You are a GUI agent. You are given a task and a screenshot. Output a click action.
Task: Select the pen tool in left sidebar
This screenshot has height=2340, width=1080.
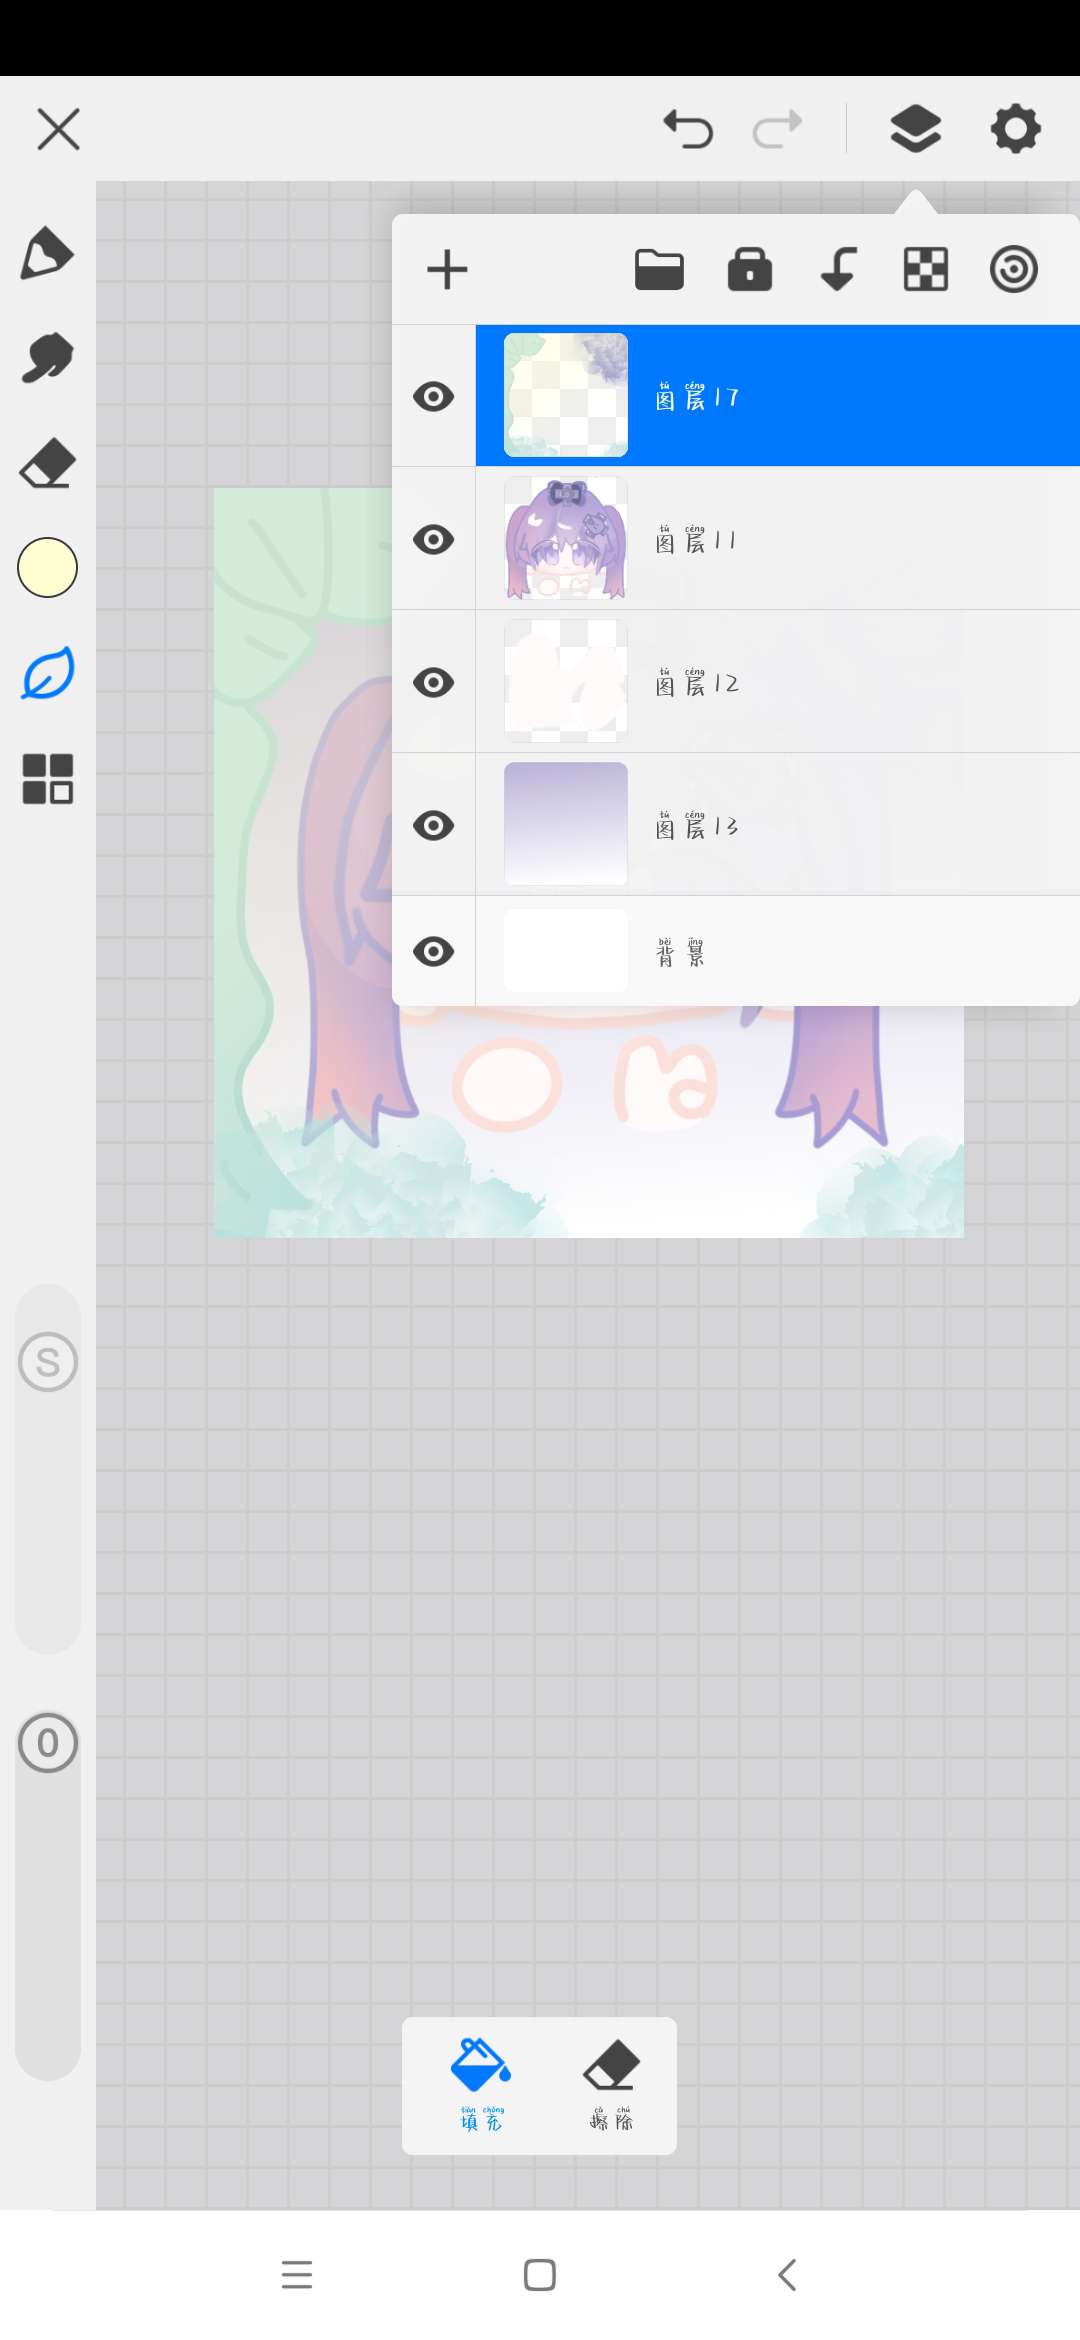(47, 253)
